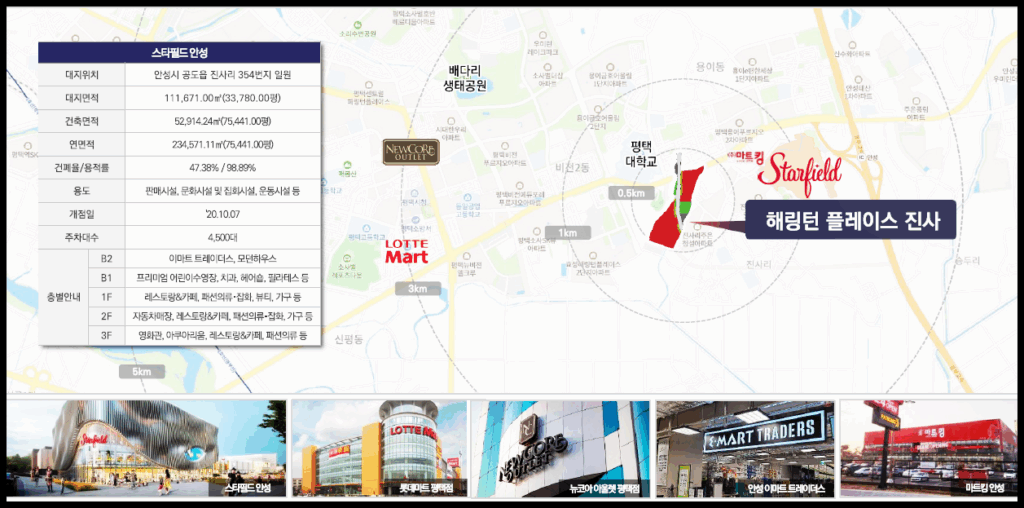
Task: Click the B2 floor cell
Action: [x=106, y=259]
